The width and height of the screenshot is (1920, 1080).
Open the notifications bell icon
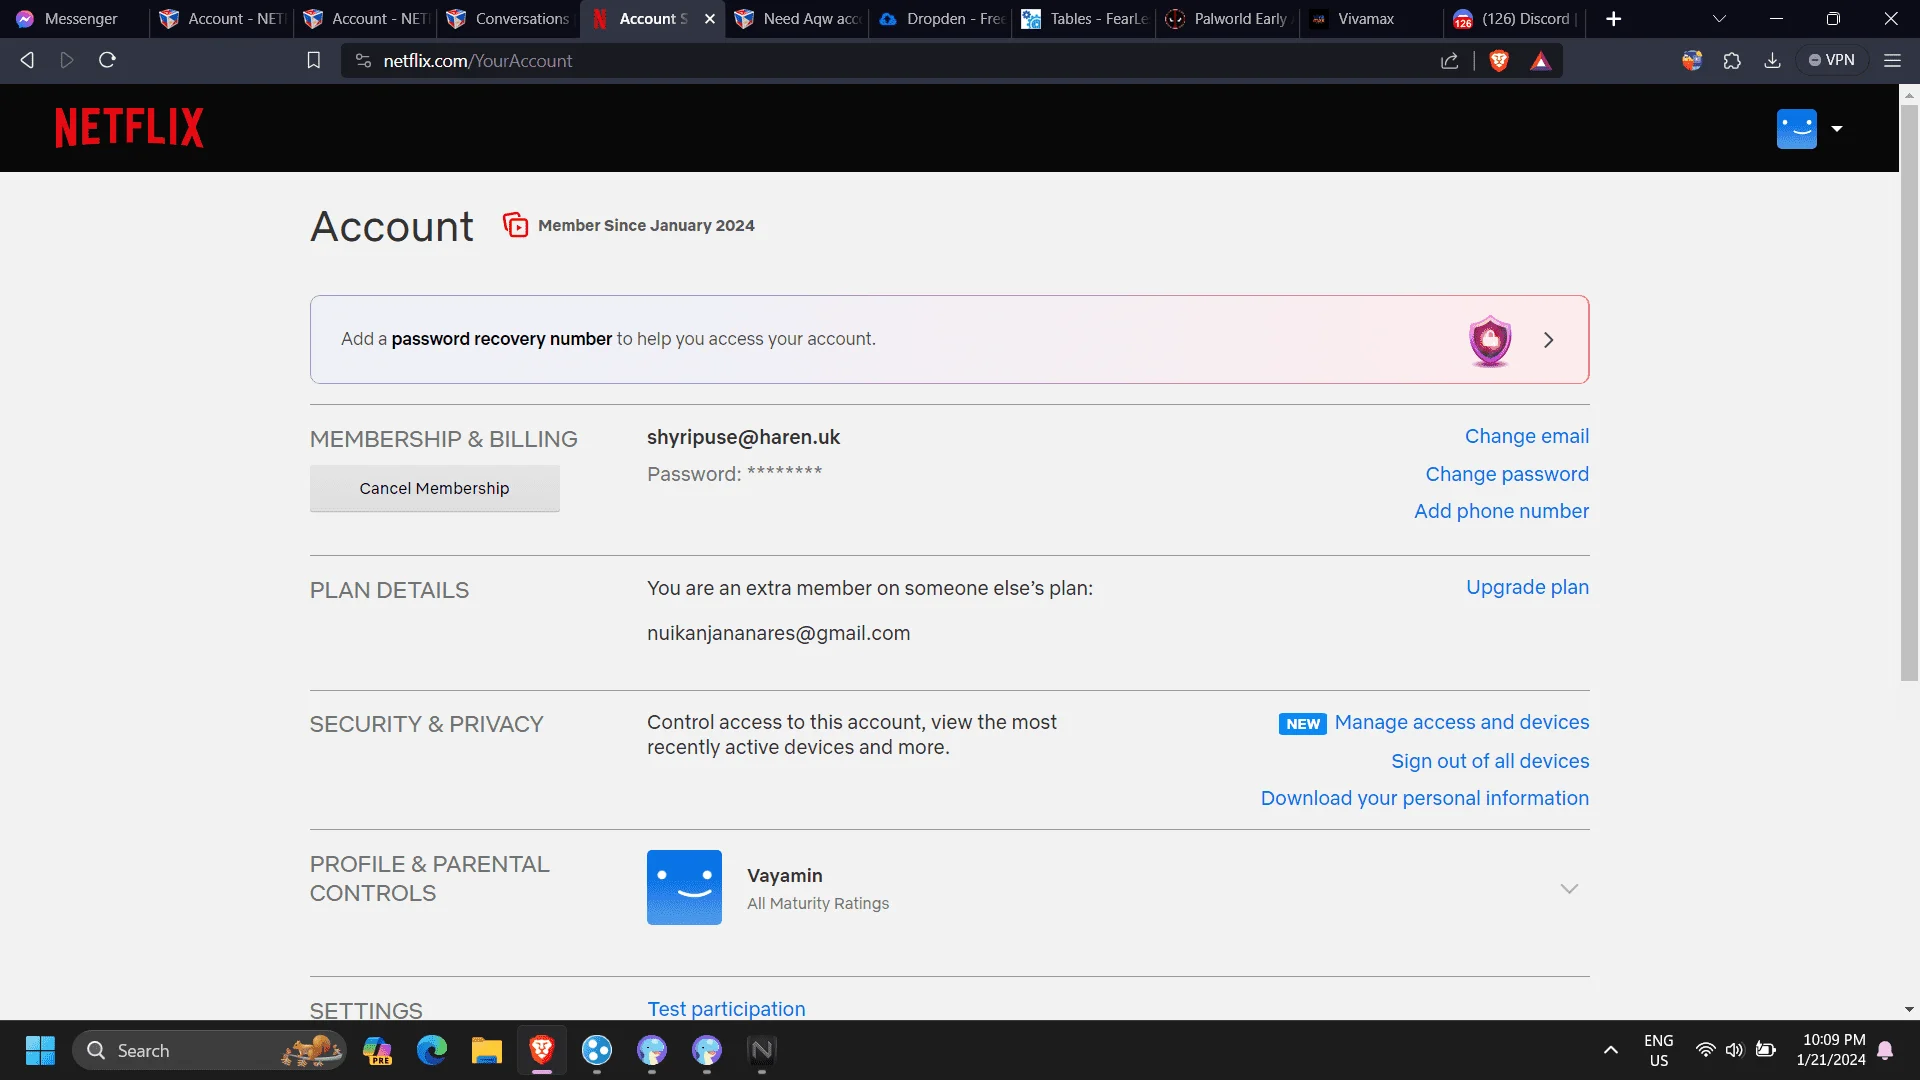pos(1885,1050)
